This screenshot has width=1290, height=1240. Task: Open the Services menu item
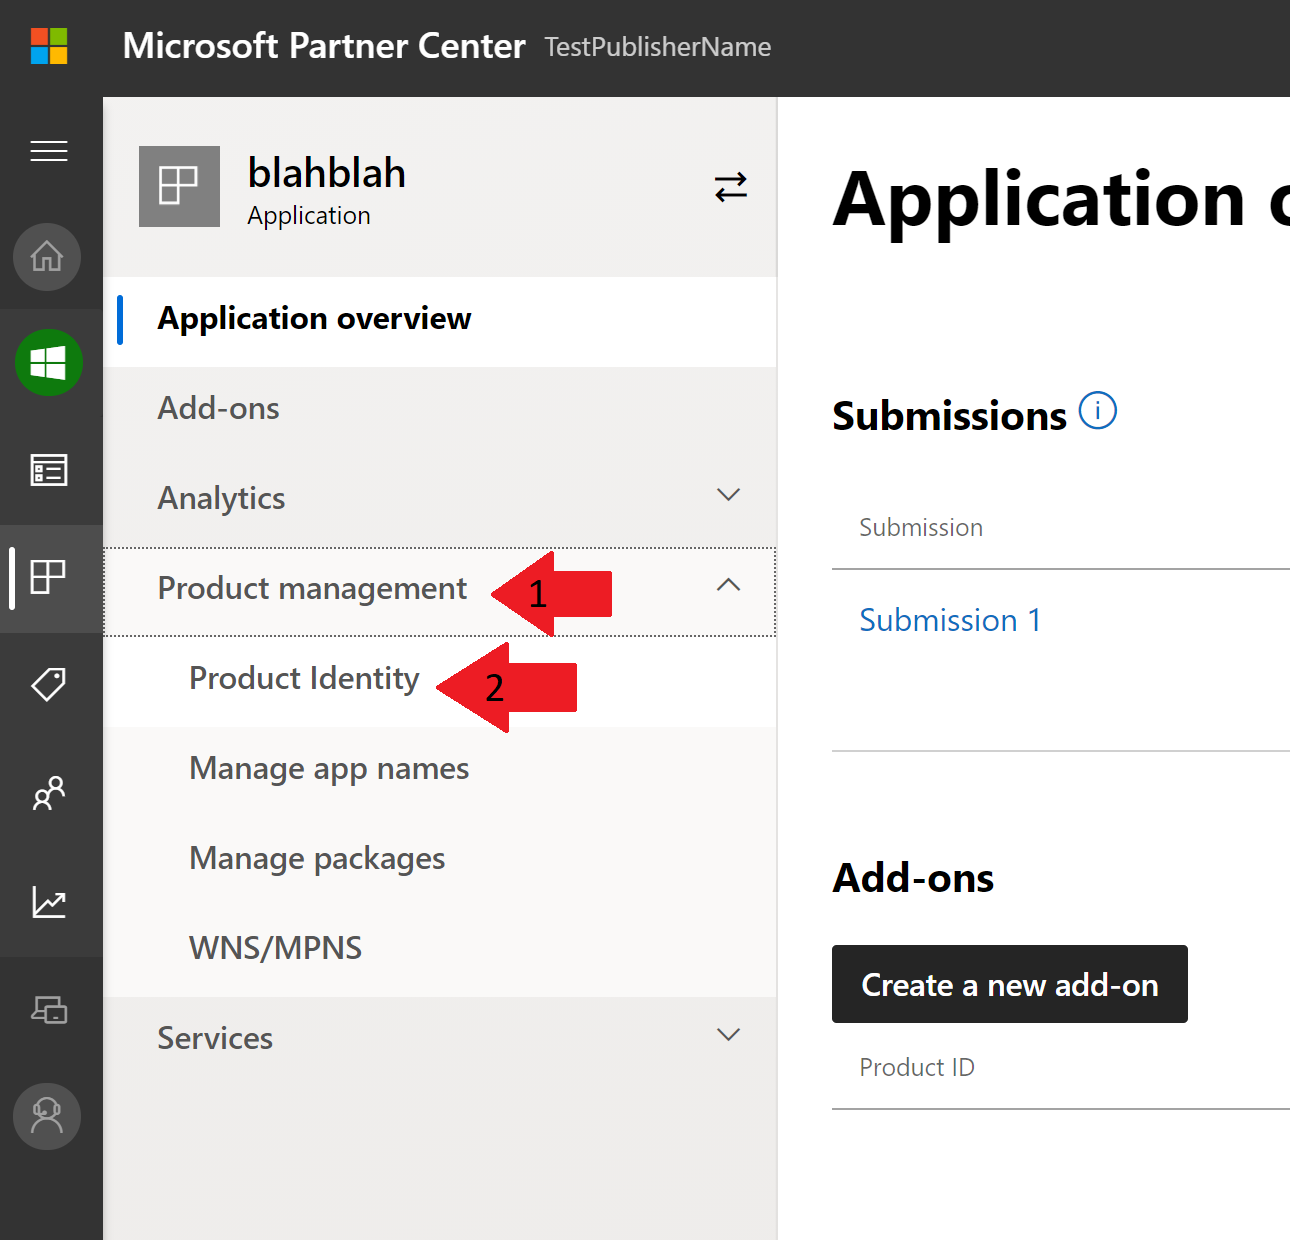[x=440, y=1040]
